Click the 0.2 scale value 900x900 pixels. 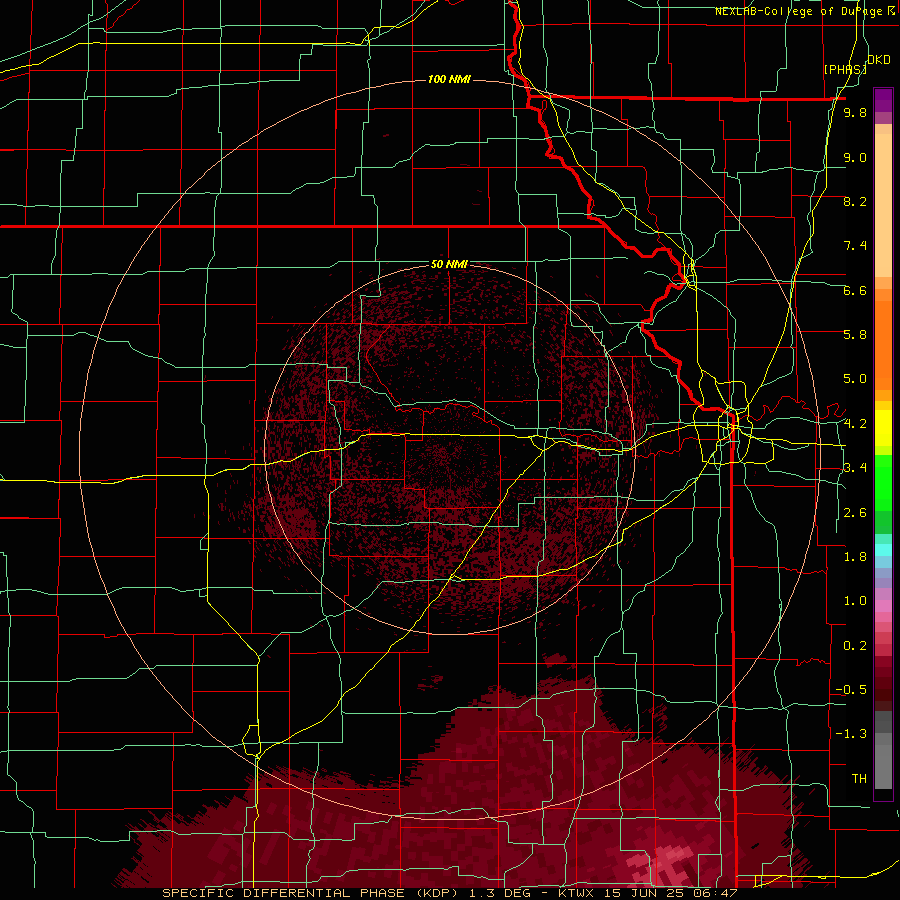click(855, 646)
